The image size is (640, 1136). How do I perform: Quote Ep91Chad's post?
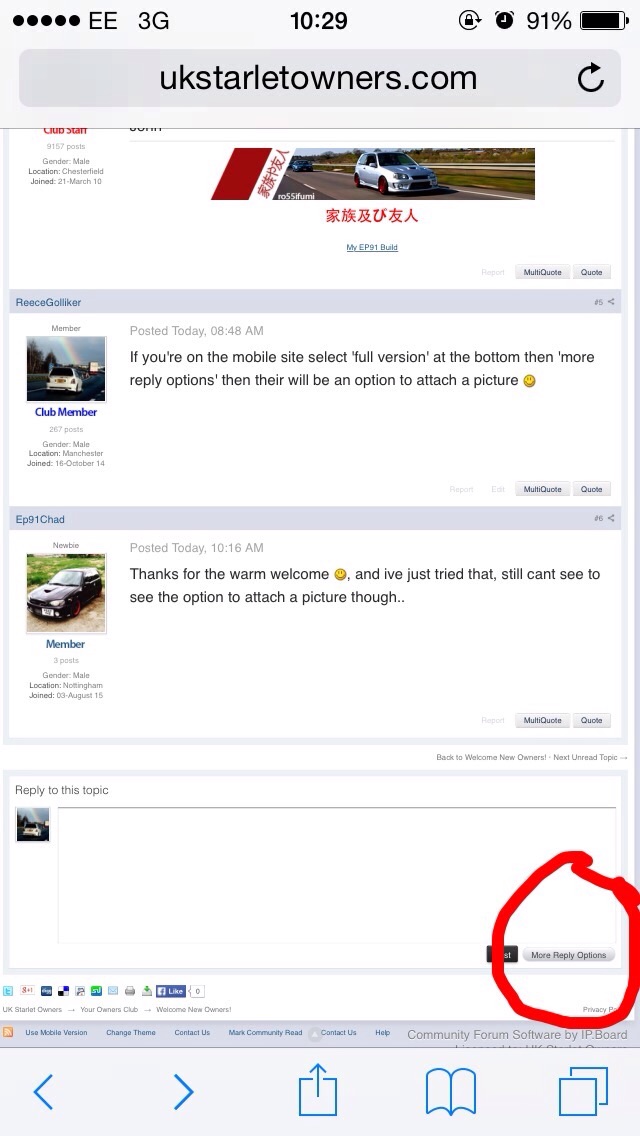point(591,720)
